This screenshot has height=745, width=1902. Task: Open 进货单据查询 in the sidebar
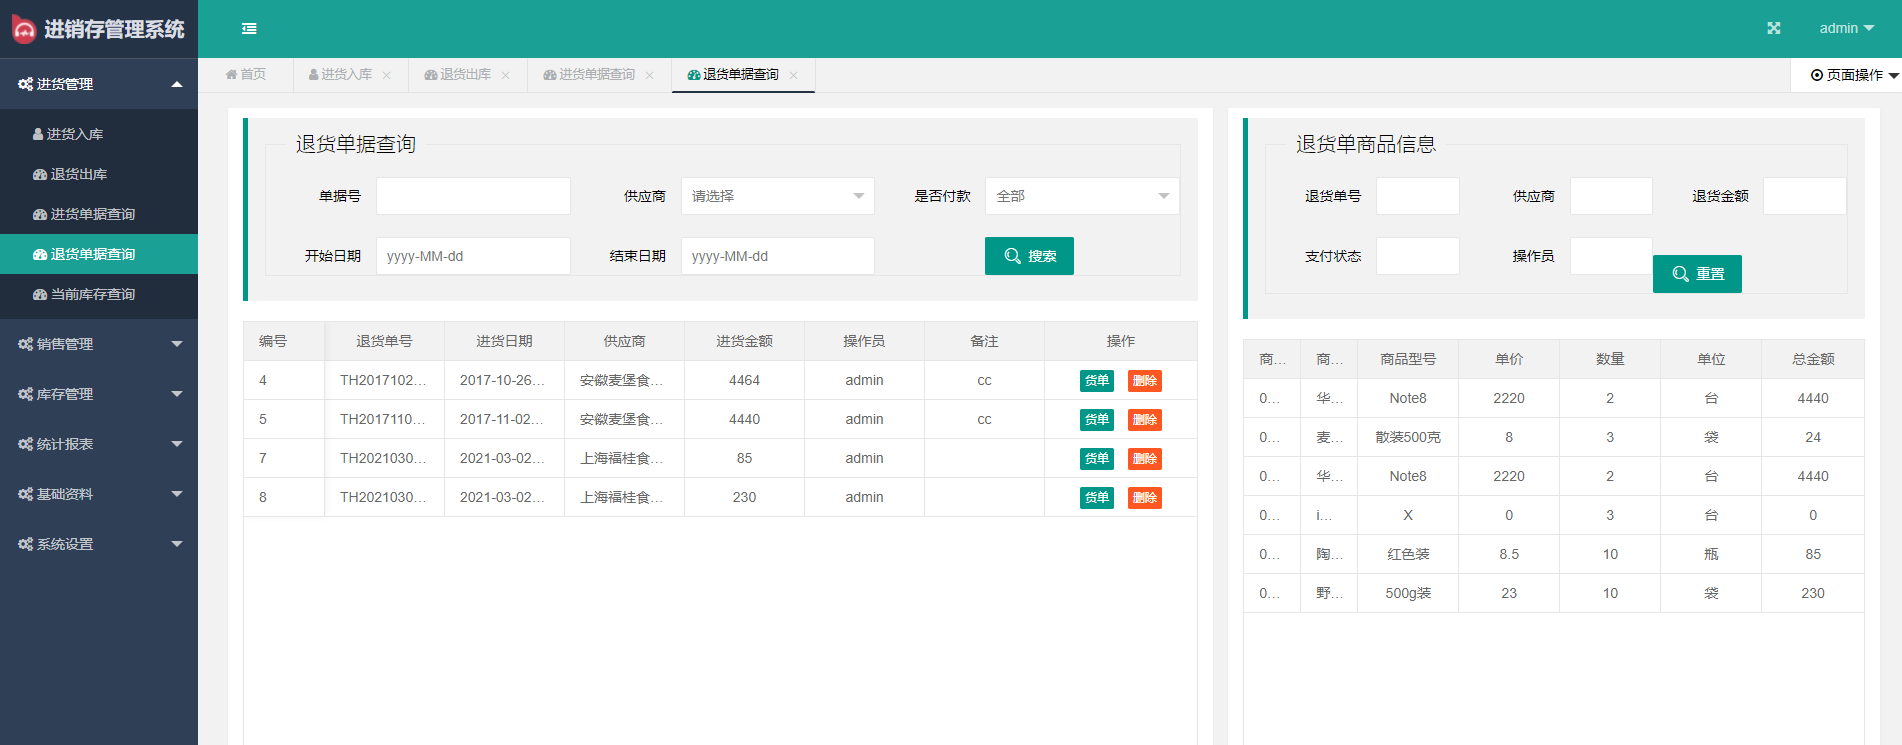(x=99, y=214)
